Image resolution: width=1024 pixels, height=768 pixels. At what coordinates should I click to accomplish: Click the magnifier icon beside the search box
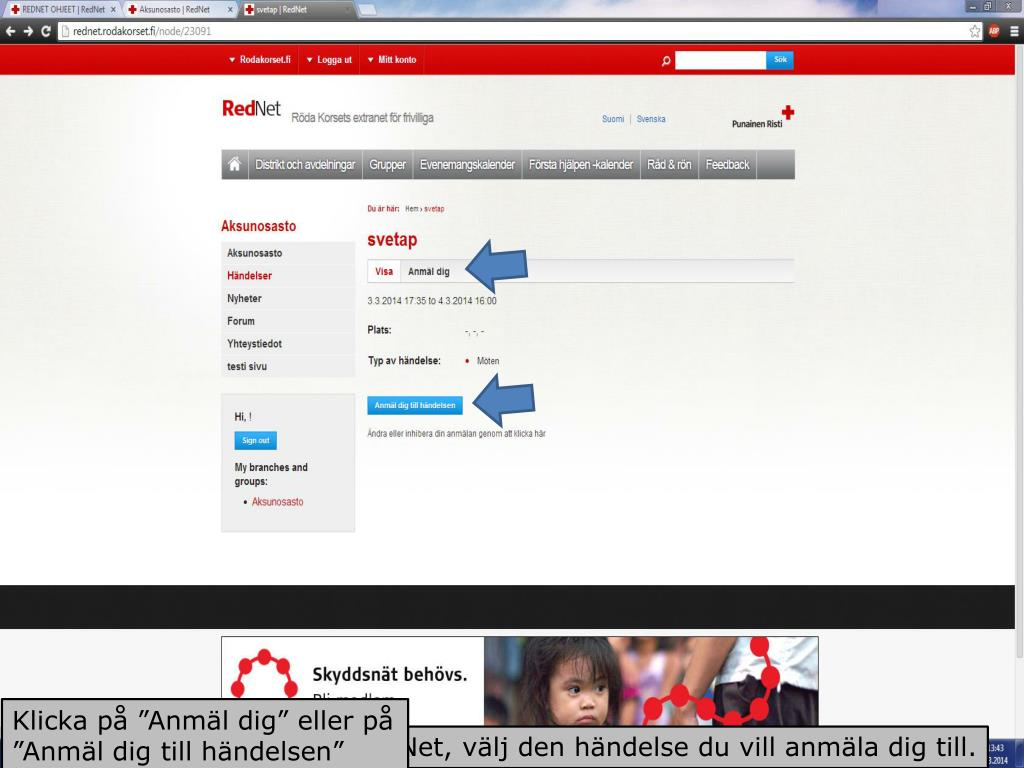(x=665, y=61)
